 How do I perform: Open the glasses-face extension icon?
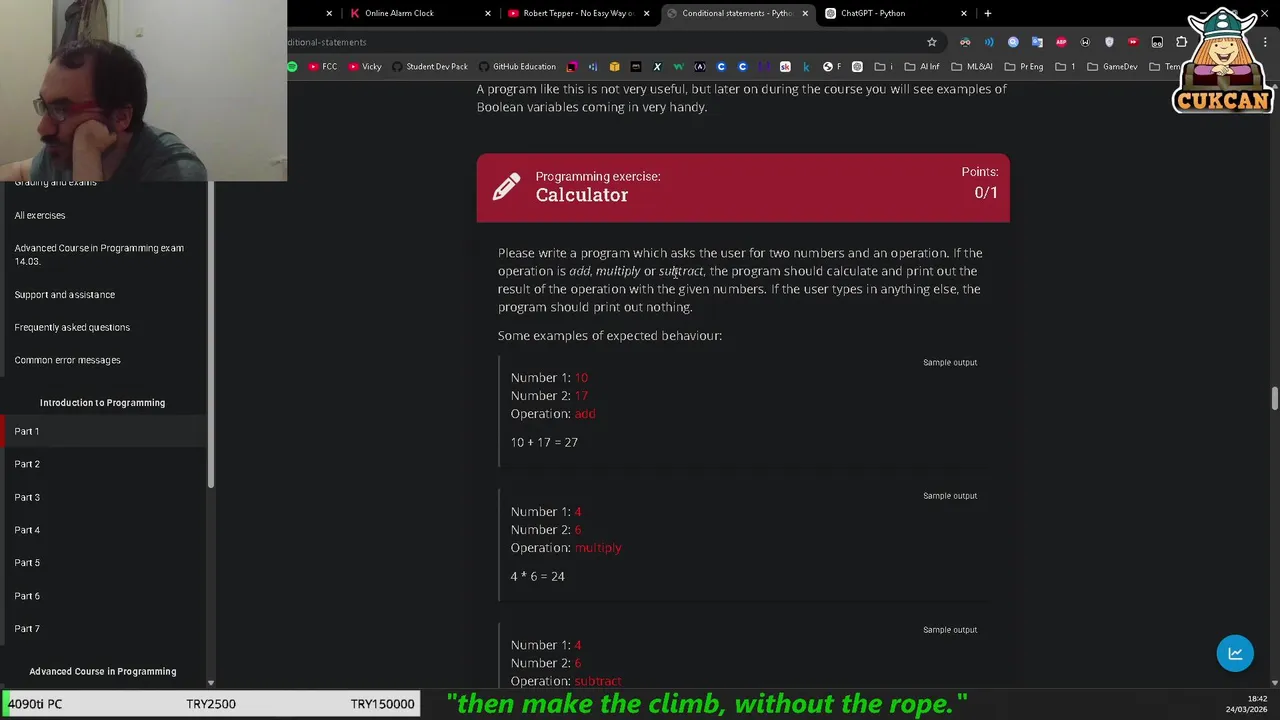point(965,42)
